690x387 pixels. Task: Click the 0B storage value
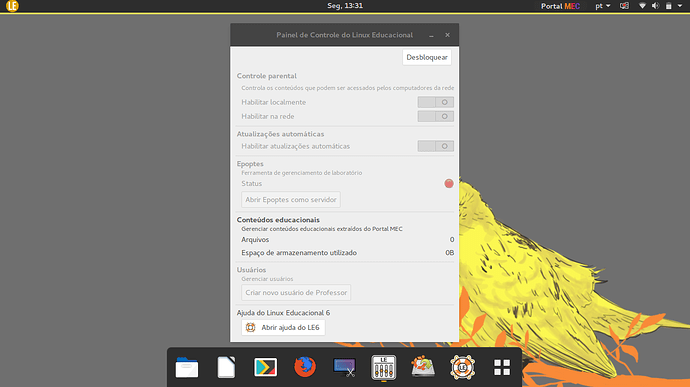(x=449, y=253)
